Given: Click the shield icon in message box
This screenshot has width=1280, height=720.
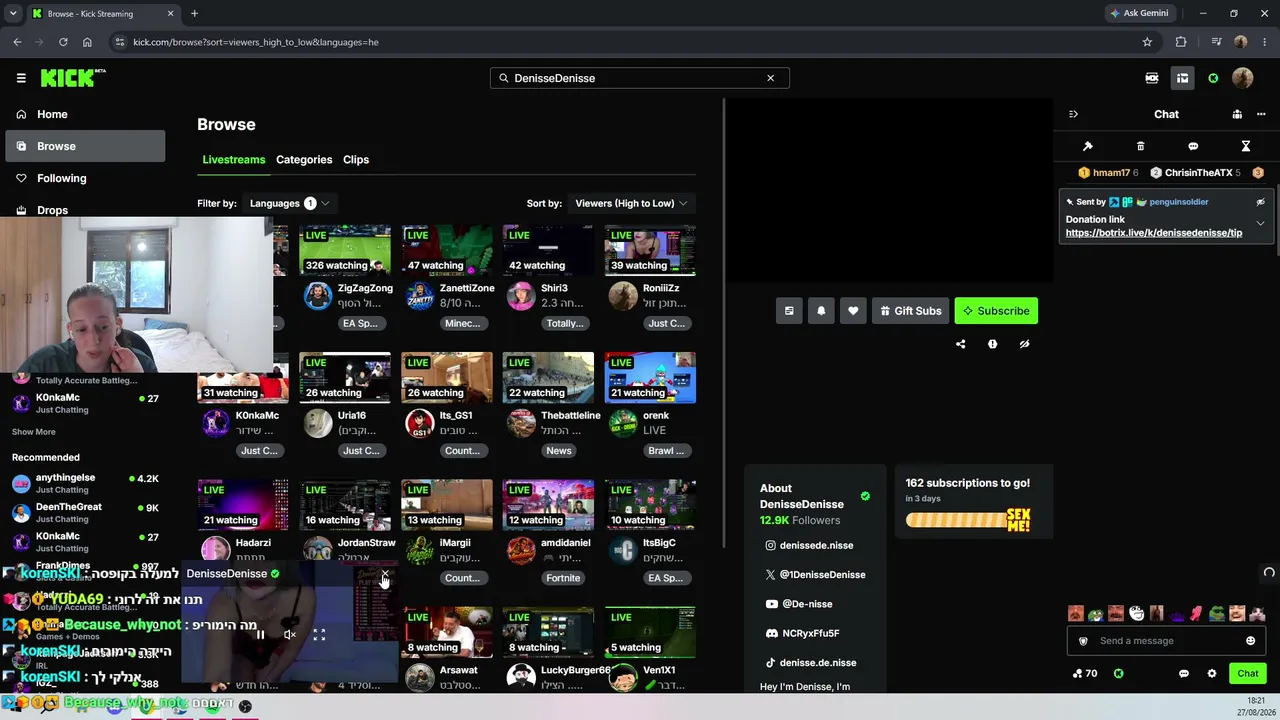Looking at the screenshot, I should pos(1083,641).
